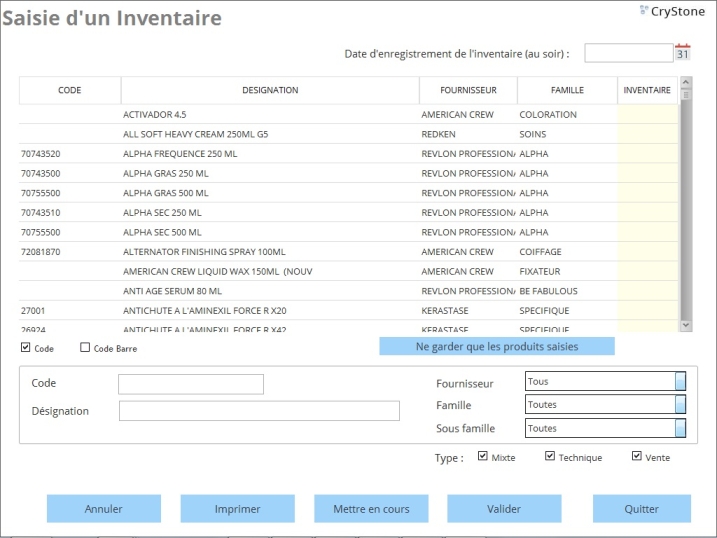
Task: Click the Quitter button
Action: [642, 509]
